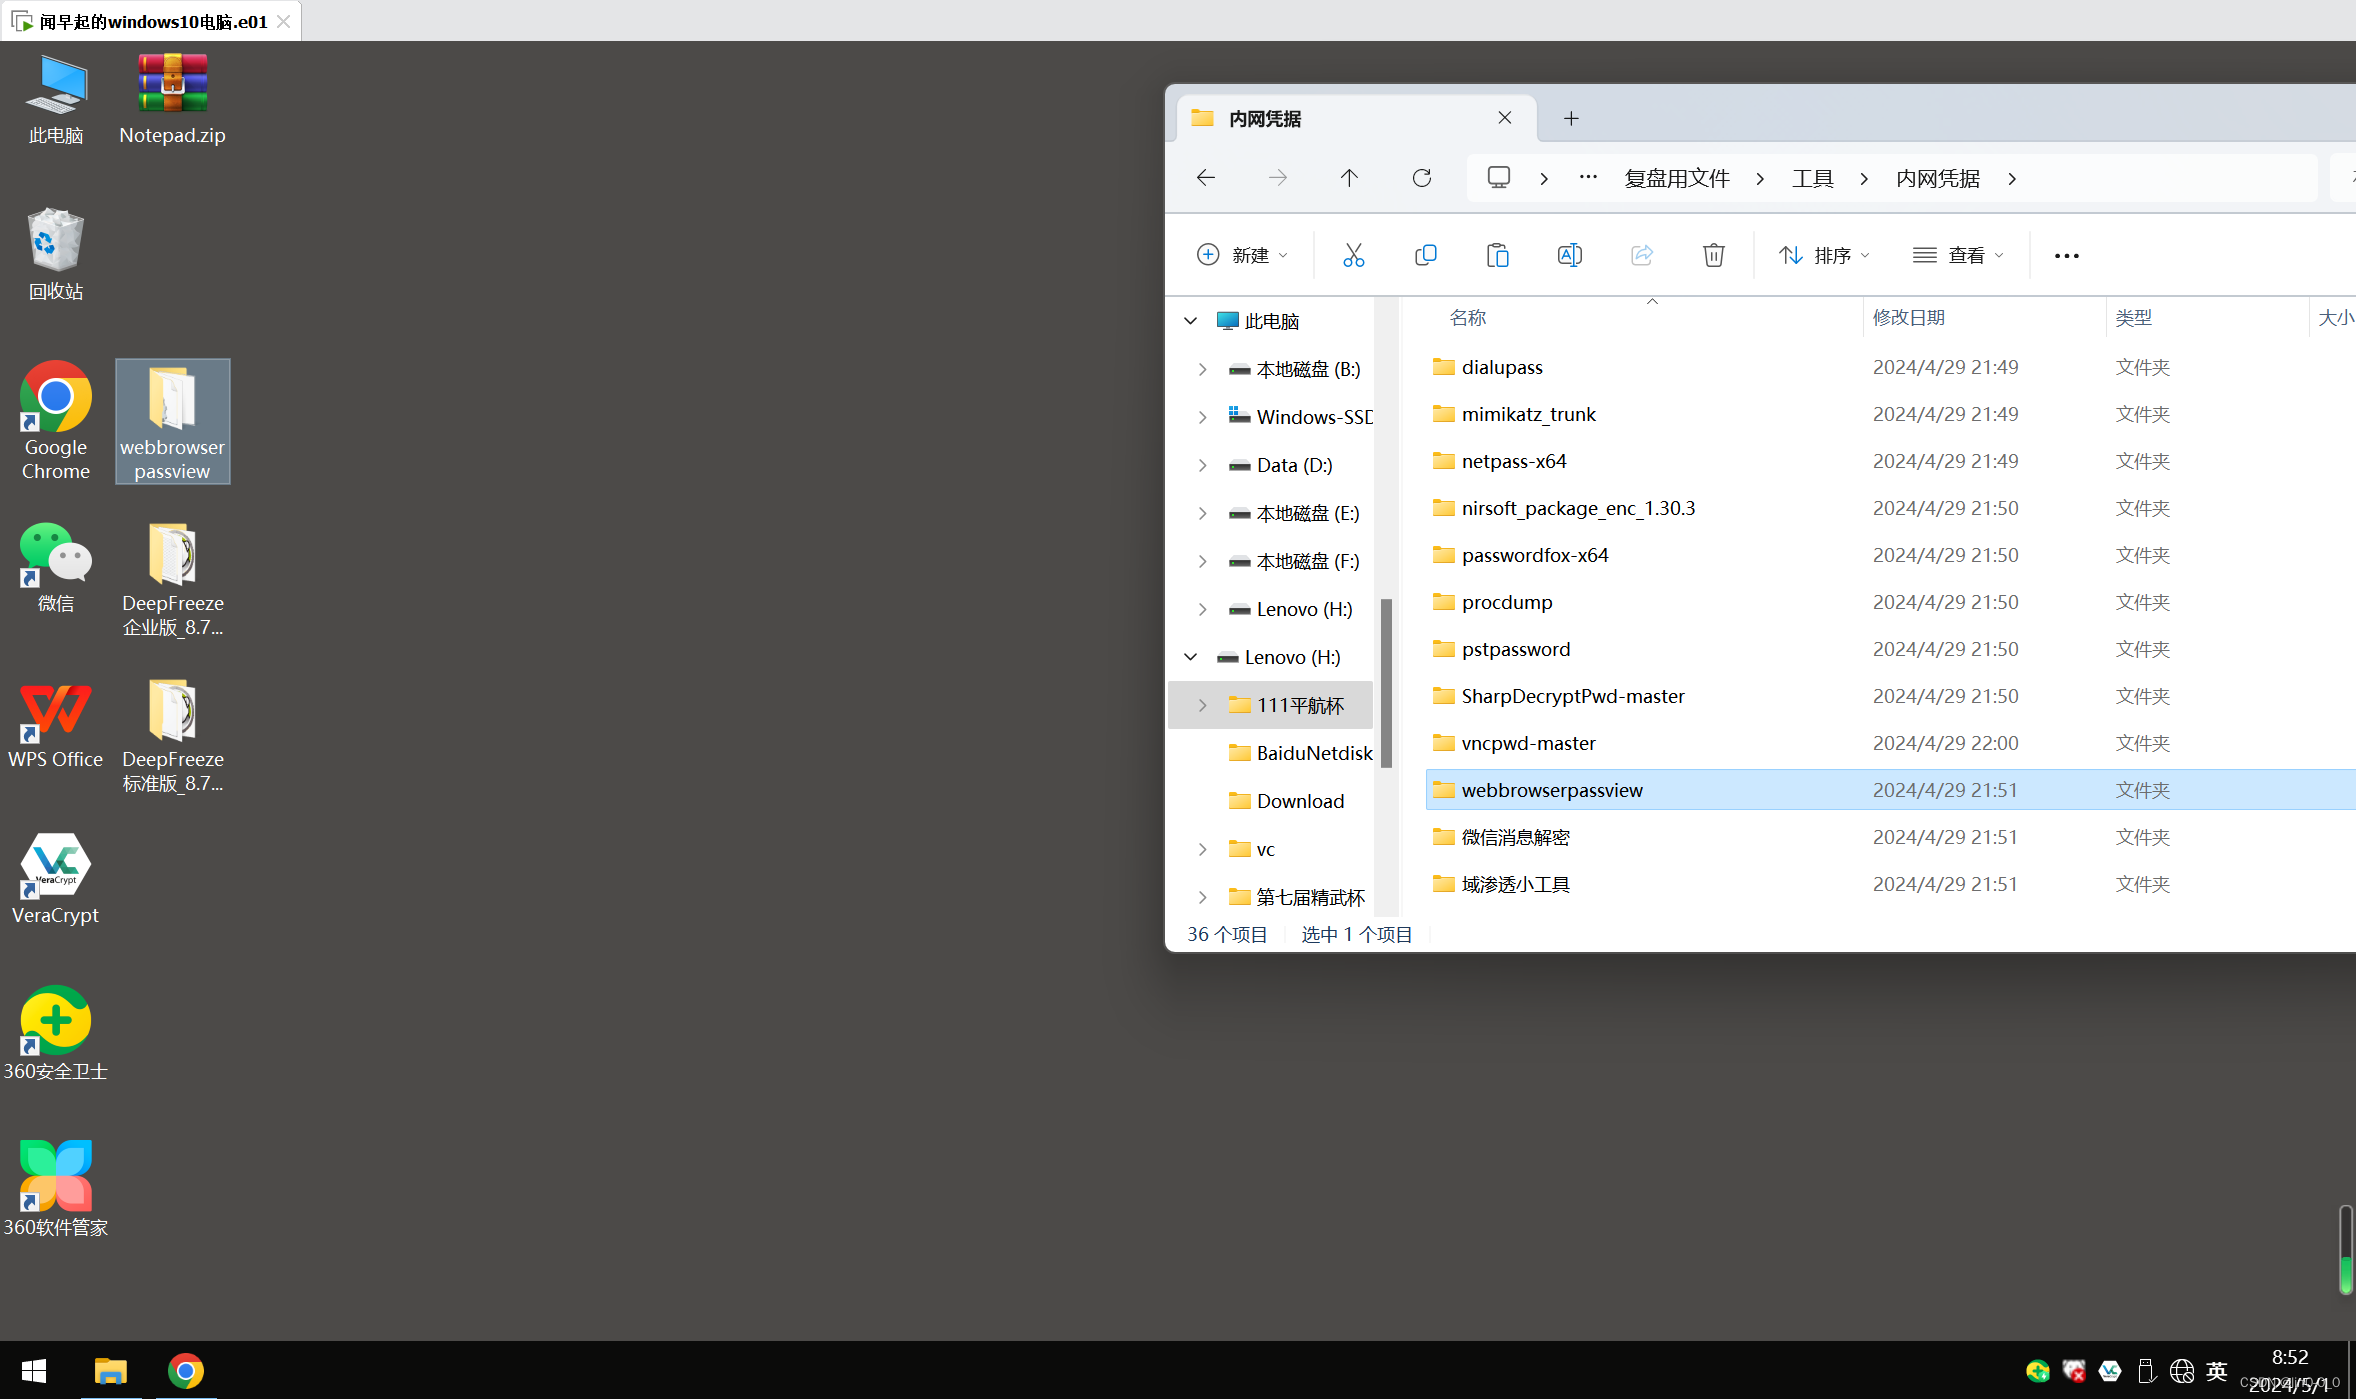The width and height of the screenshot is (2356, 1399).
Task: Add a new Explorer tab
Action: (x=1571, y=118)
